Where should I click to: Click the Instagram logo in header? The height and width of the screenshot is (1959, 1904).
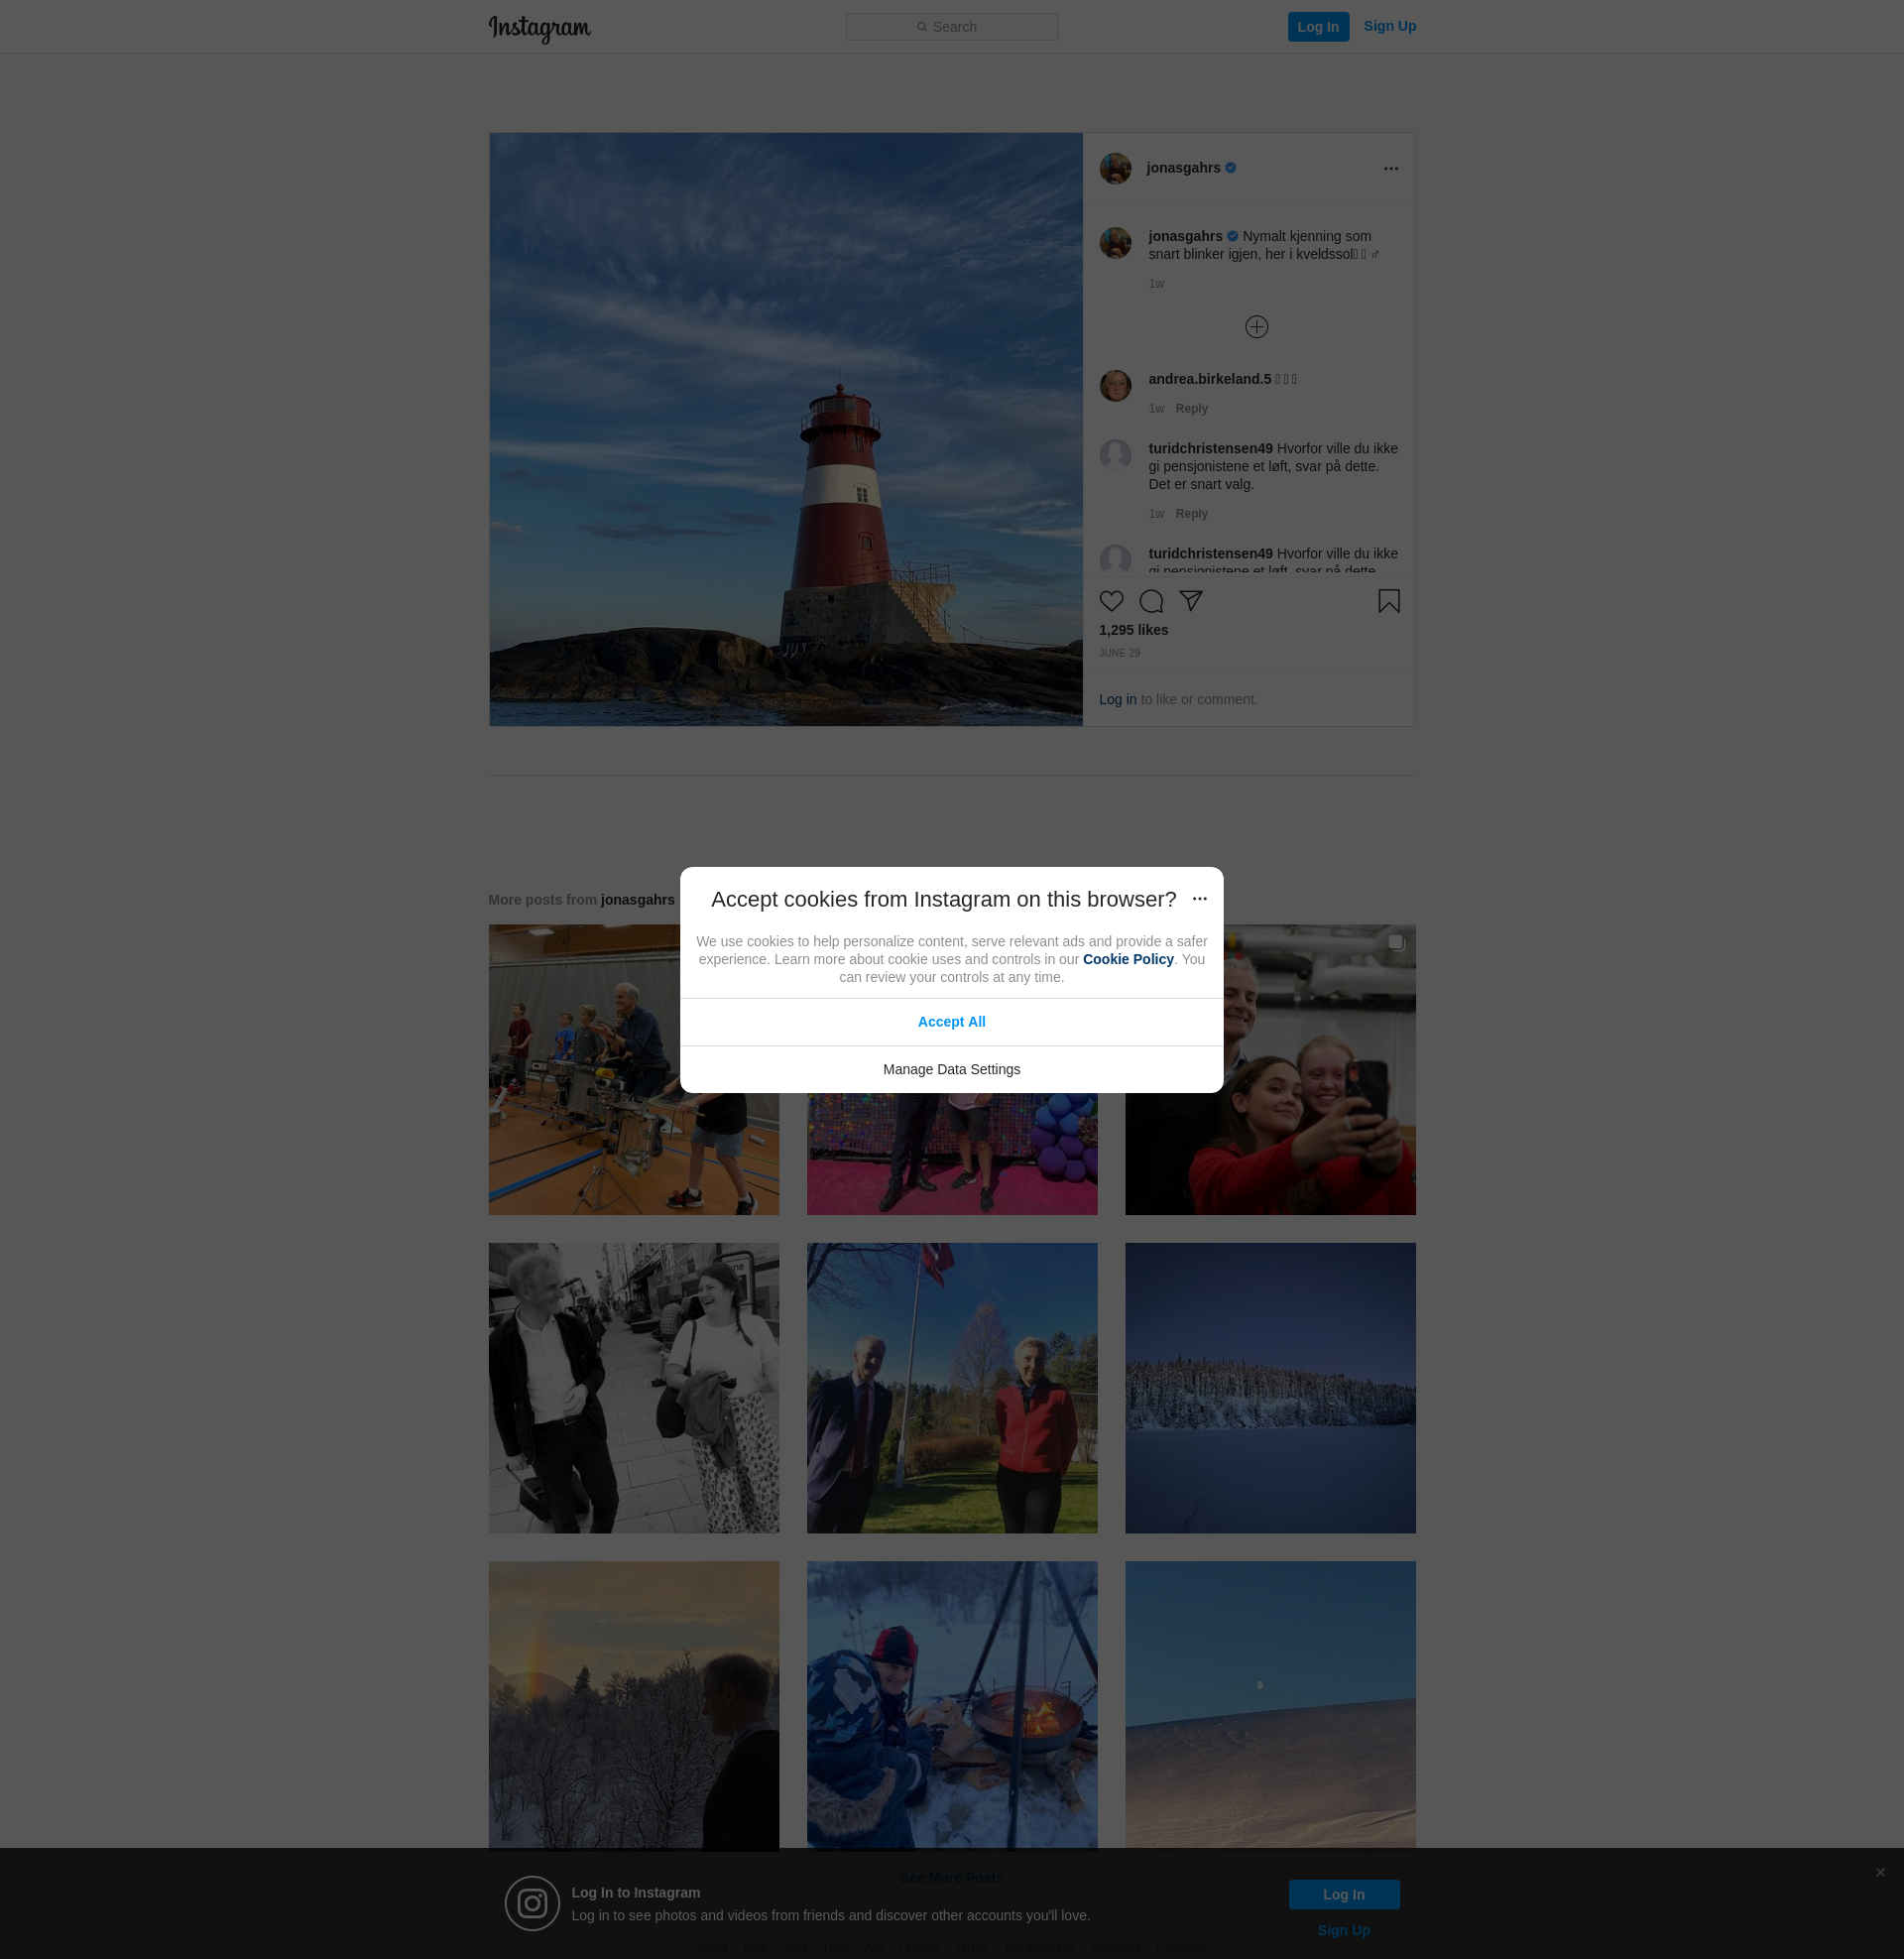(x=540, y=28)
